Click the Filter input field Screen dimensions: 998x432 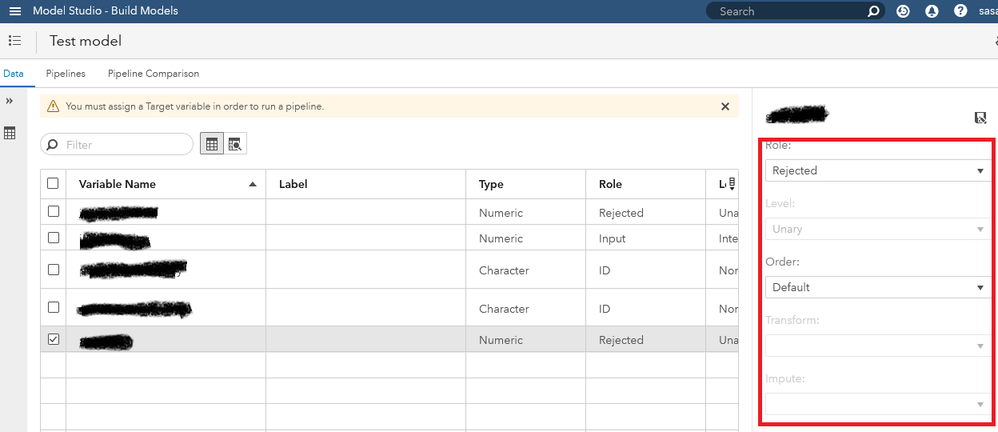click(124, 145)
